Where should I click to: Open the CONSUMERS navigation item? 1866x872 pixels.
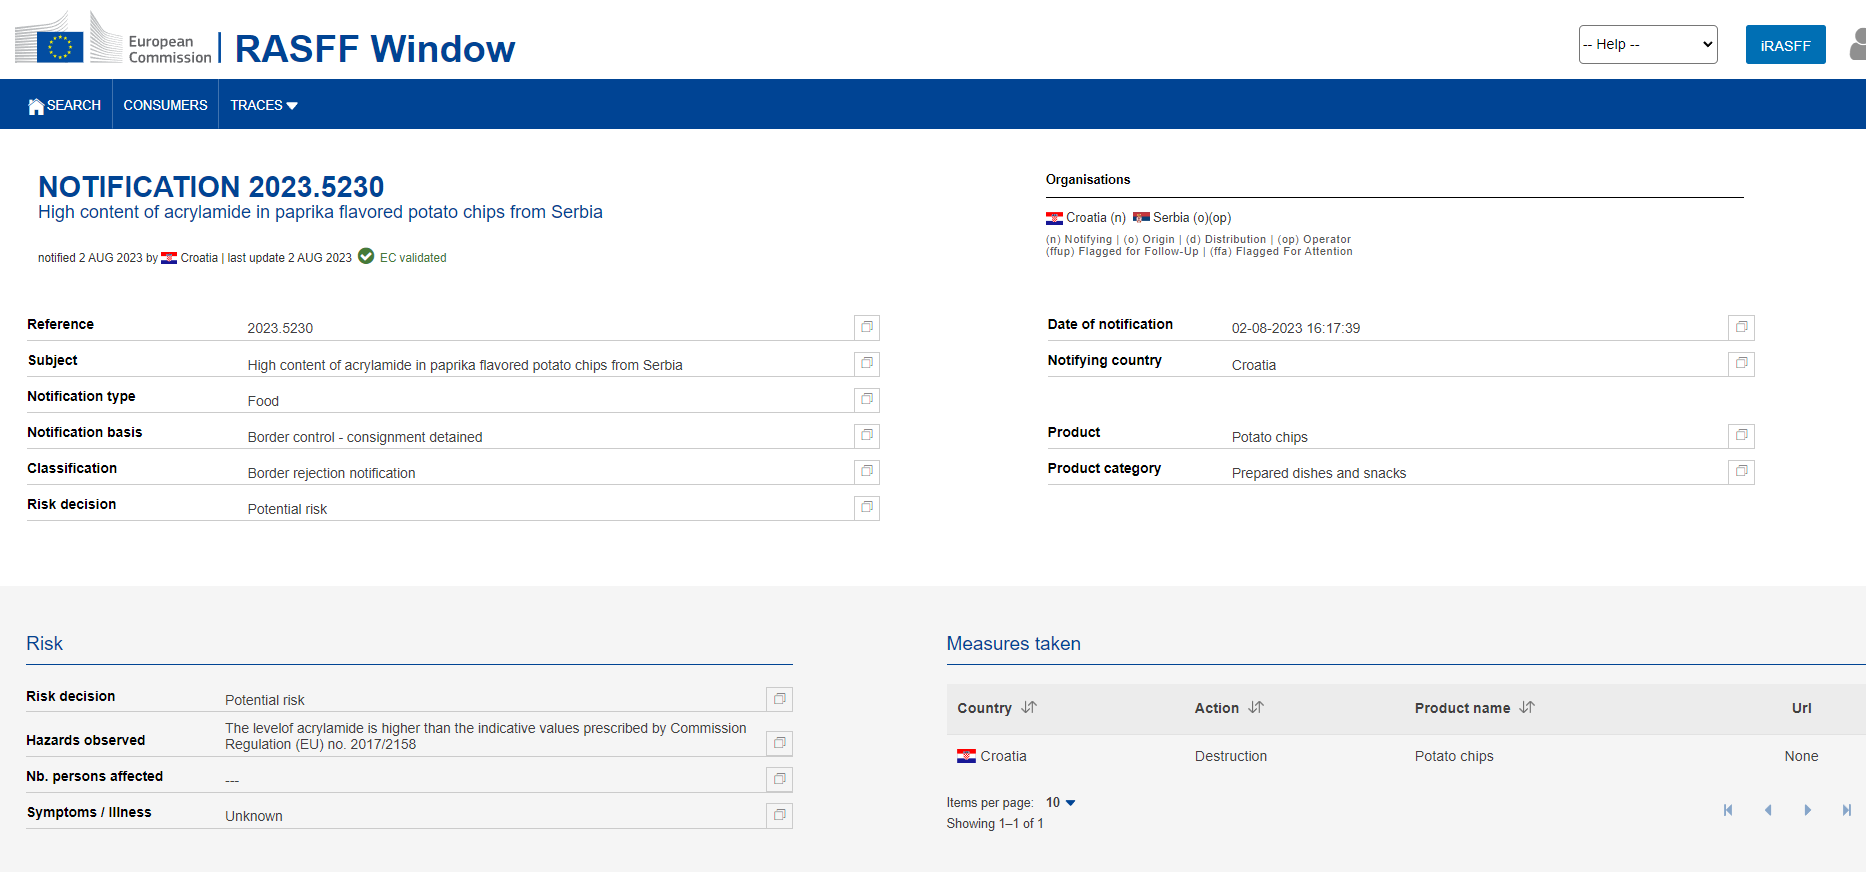point(165,105)
